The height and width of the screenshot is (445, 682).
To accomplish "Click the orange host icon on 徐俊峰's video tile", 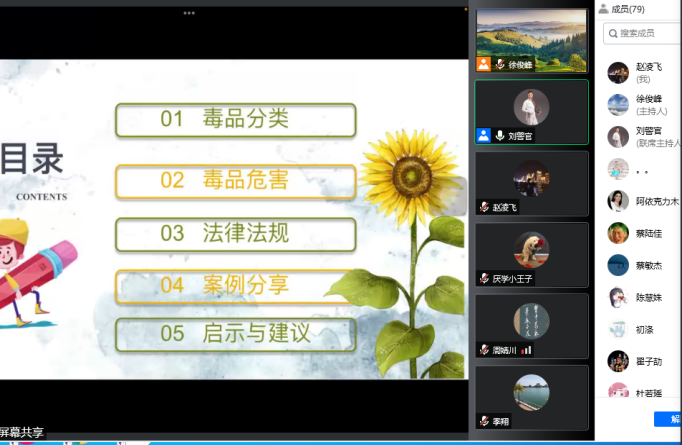I will pyautogui.click(x=484, y=64).
